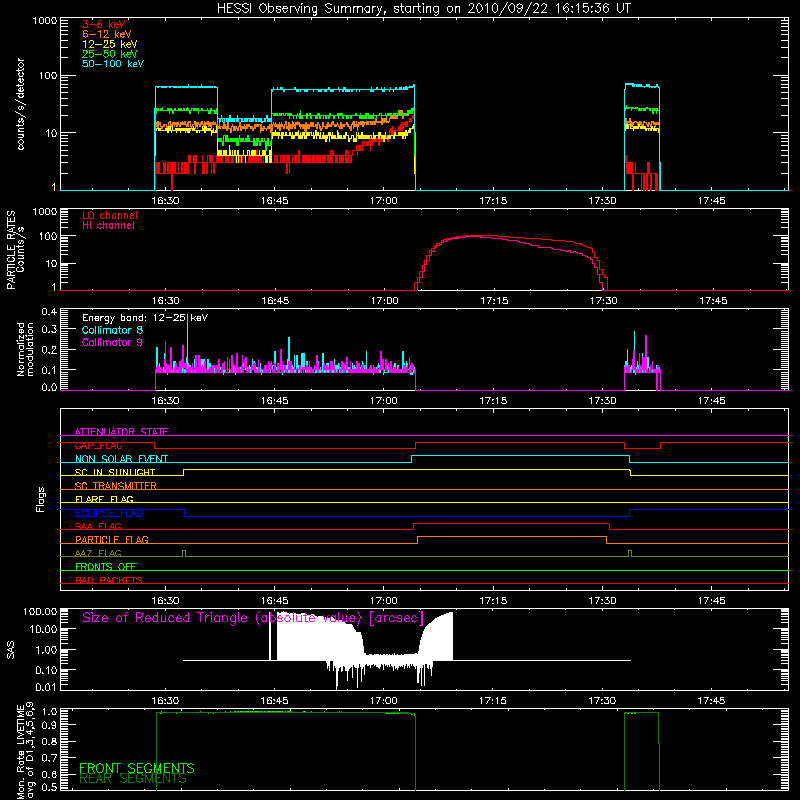
Task: Select the FLARE_FLAG label
Action: (104, 499)
